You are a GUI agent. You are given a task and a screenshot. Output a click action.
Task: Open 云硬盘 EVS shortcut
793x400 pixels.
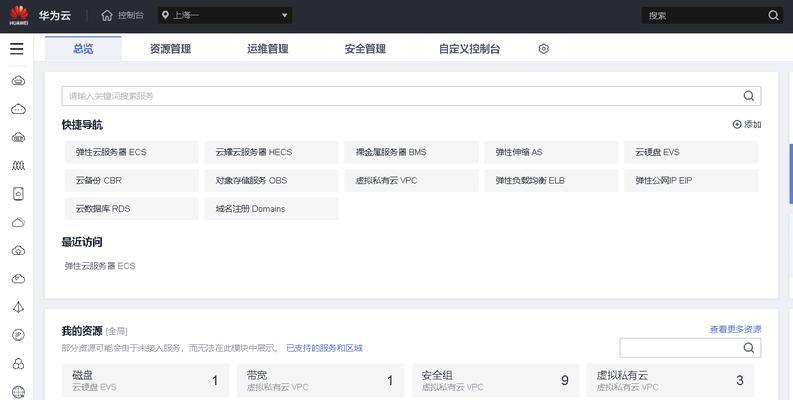pyautogui.click(x=691, y=152)
